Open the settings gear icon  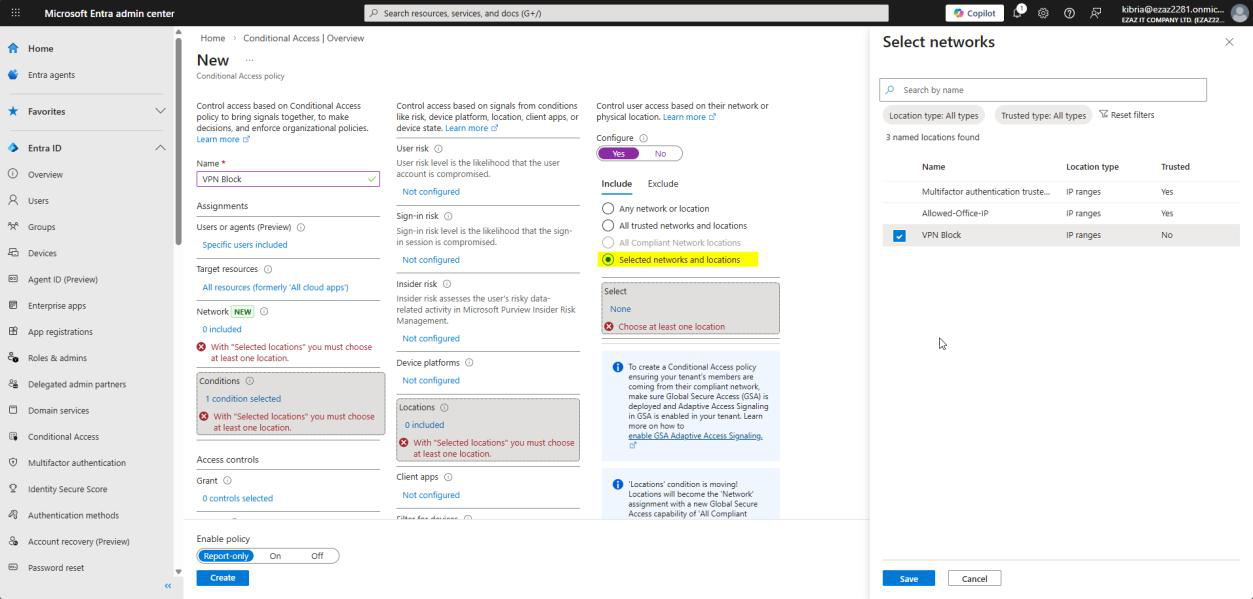[x=1043, y=13]
